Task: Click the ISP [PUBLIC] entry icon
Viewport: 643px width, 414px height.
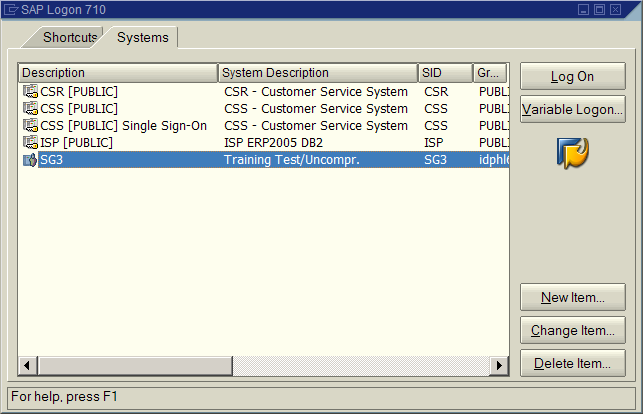Action: click(x=30, y=143)
